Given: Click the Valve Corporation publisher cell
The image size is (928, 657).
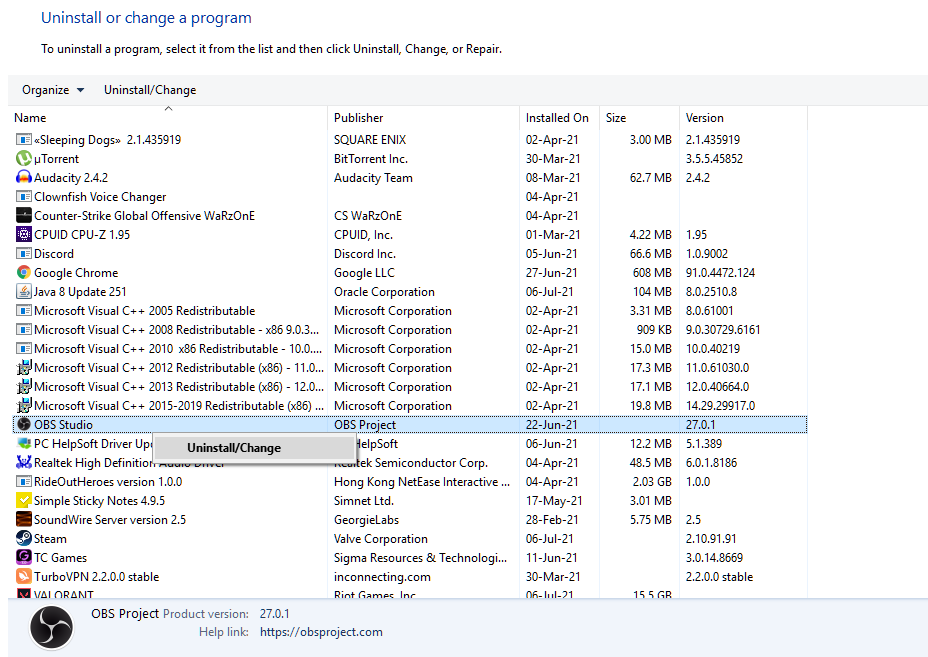Looking at the screenshot, I should [x=381, y=539].
